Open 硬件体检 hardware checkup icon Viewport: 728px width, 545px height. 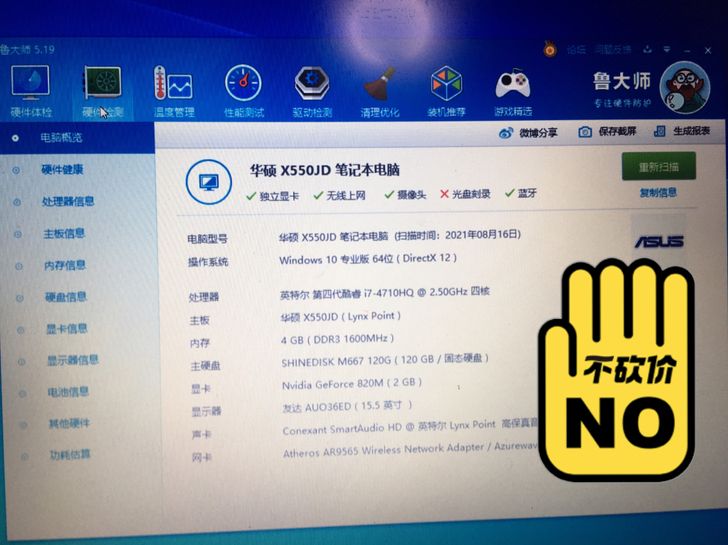tap(30, 83)
